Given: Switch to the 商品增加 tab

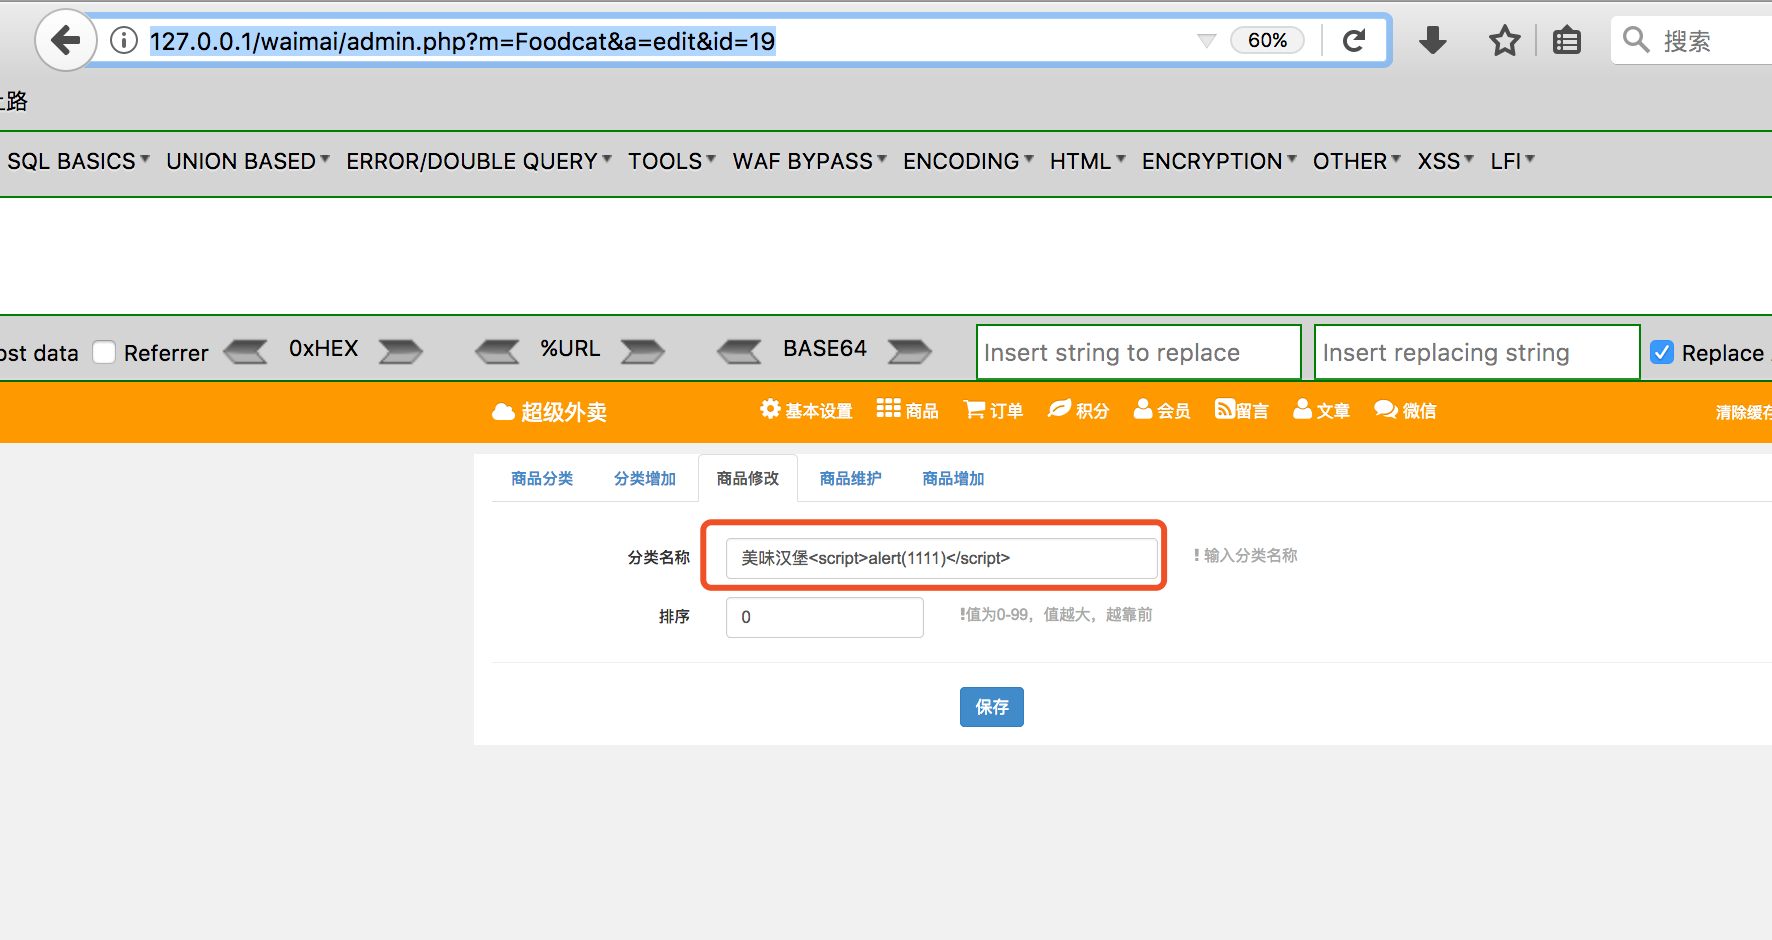Looking at the screenshot, I should pos(954,478).
